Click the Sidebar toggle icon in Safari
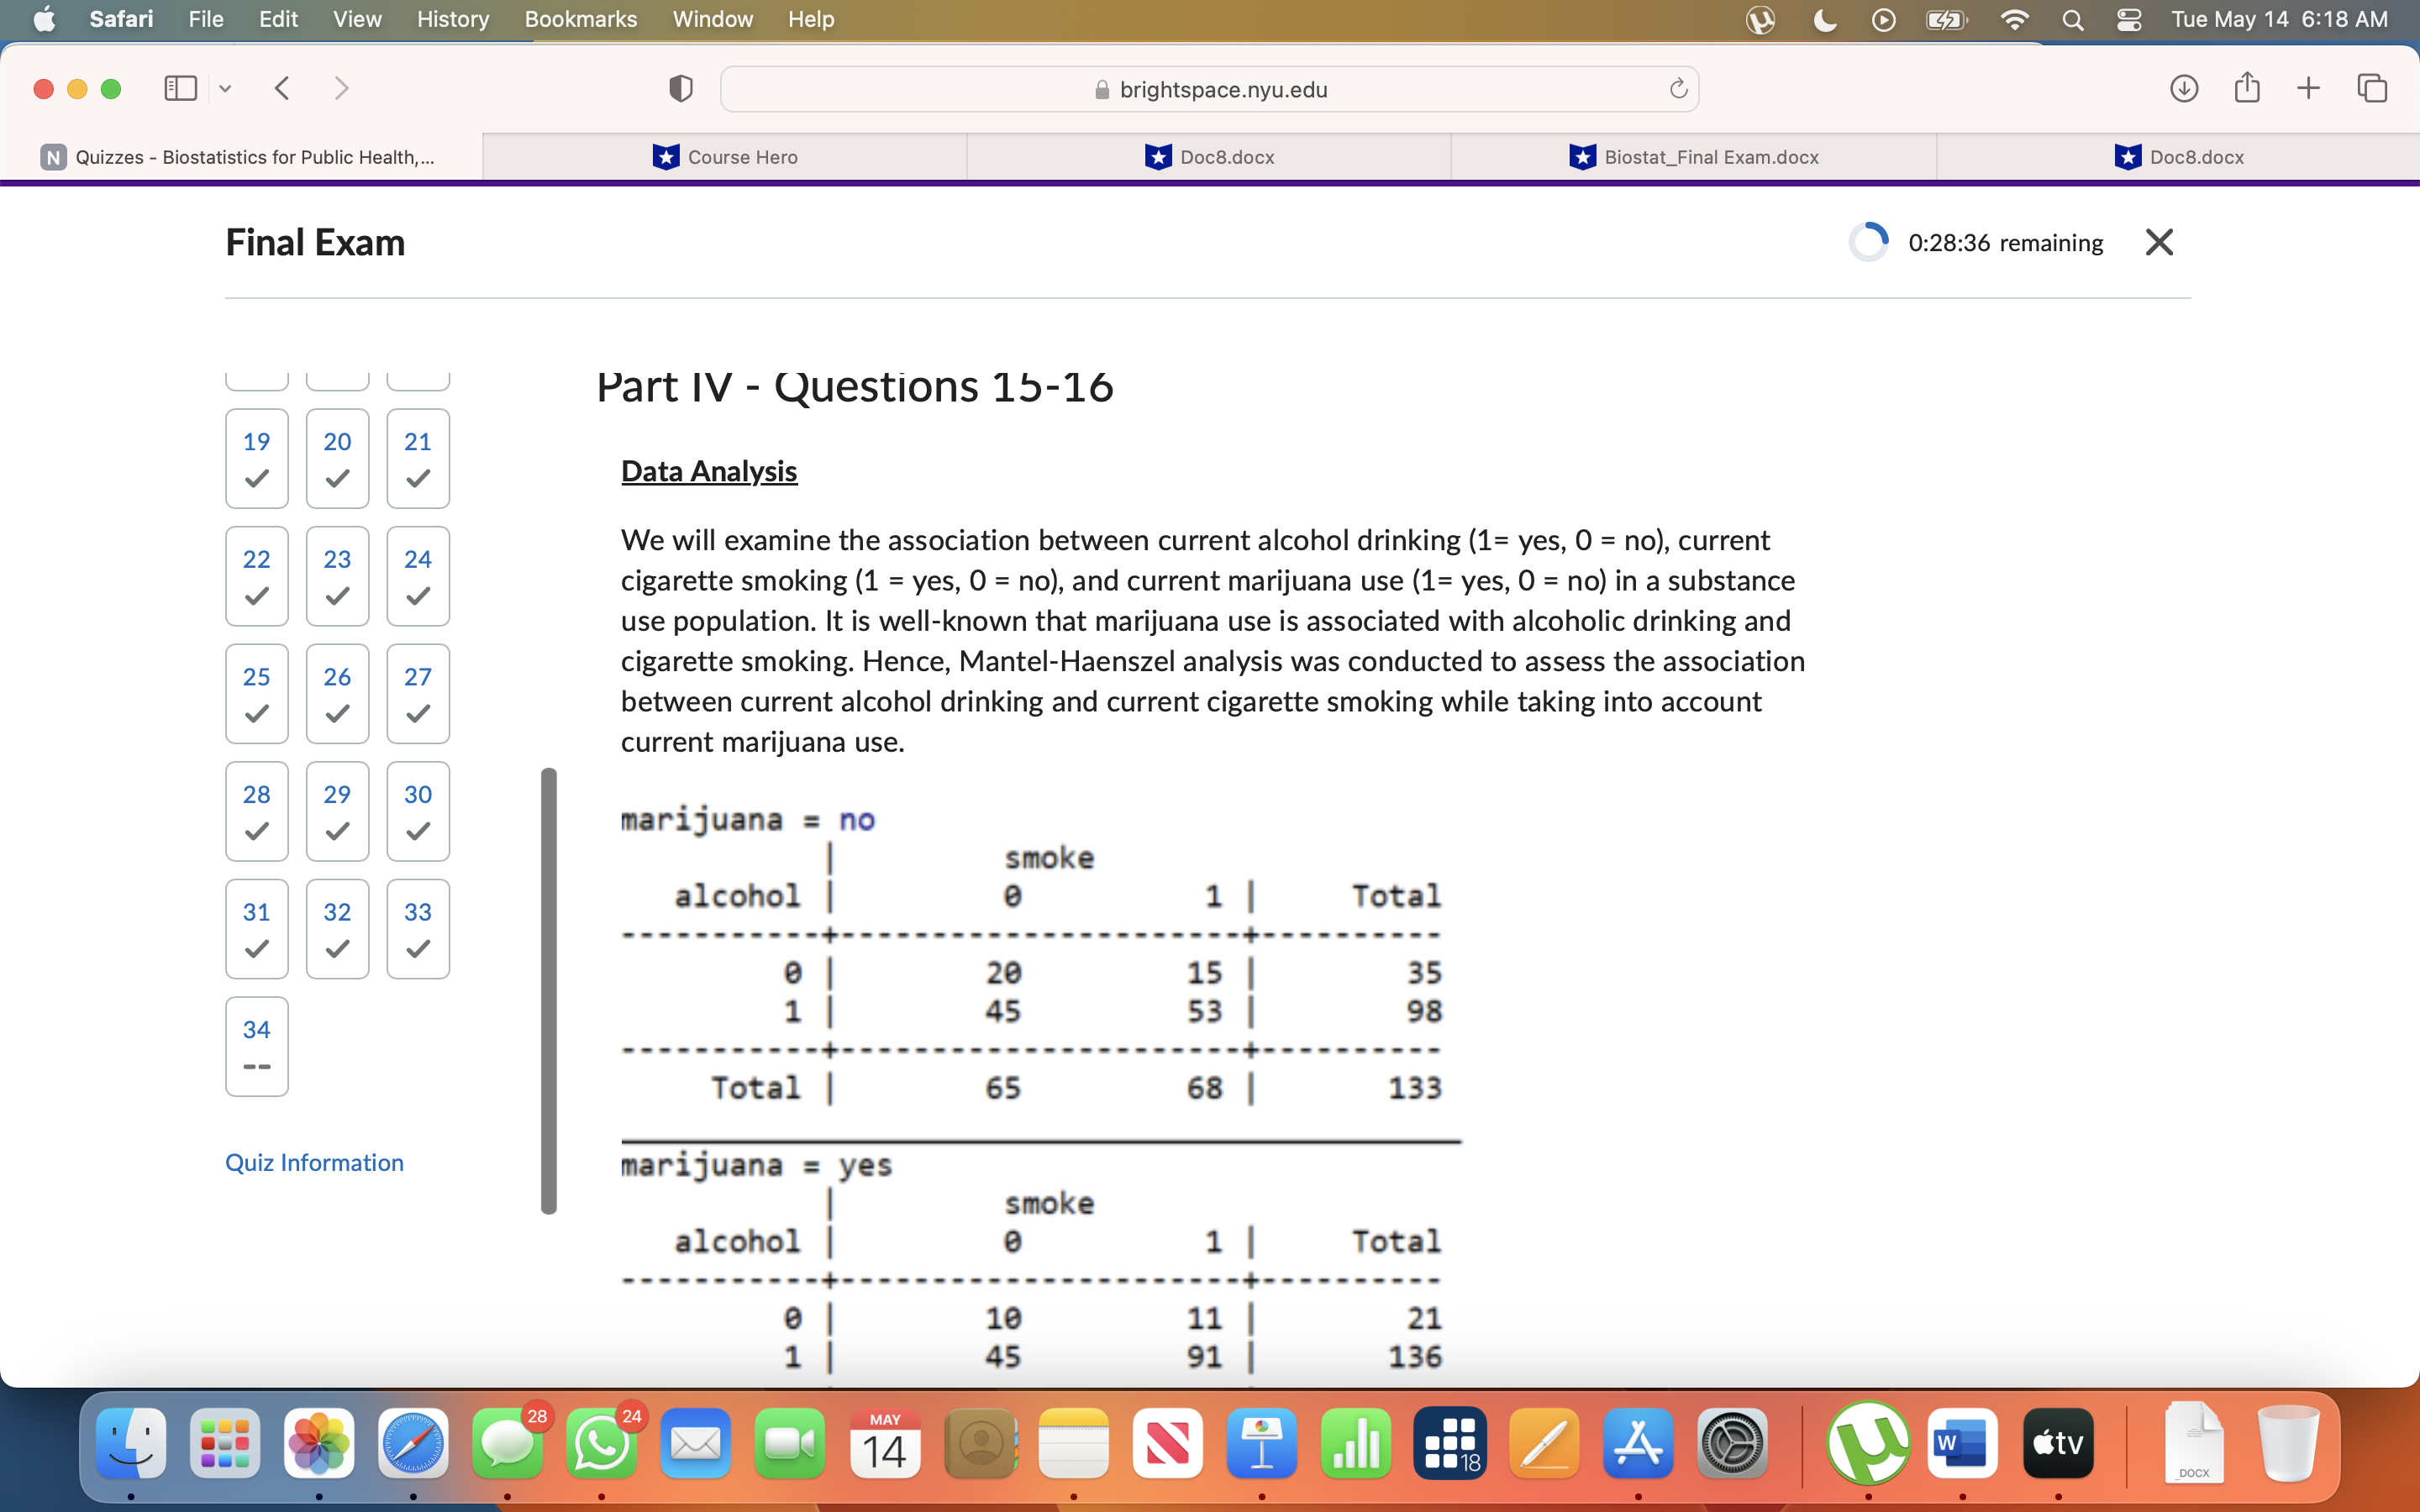The width and height of the screenshot is (2420, 1512). [x=180, y=89]
